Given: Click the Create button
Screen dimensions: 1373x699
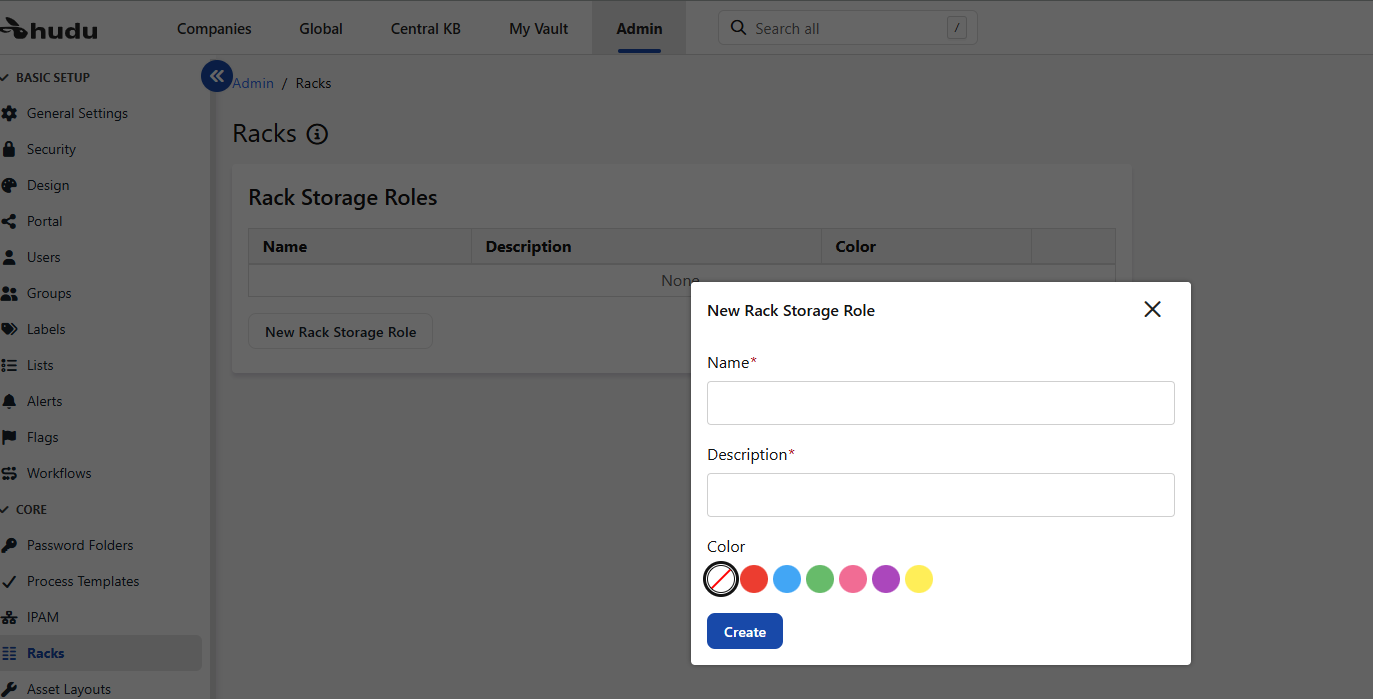Looking at the screenshot, I should coord(745,631).
